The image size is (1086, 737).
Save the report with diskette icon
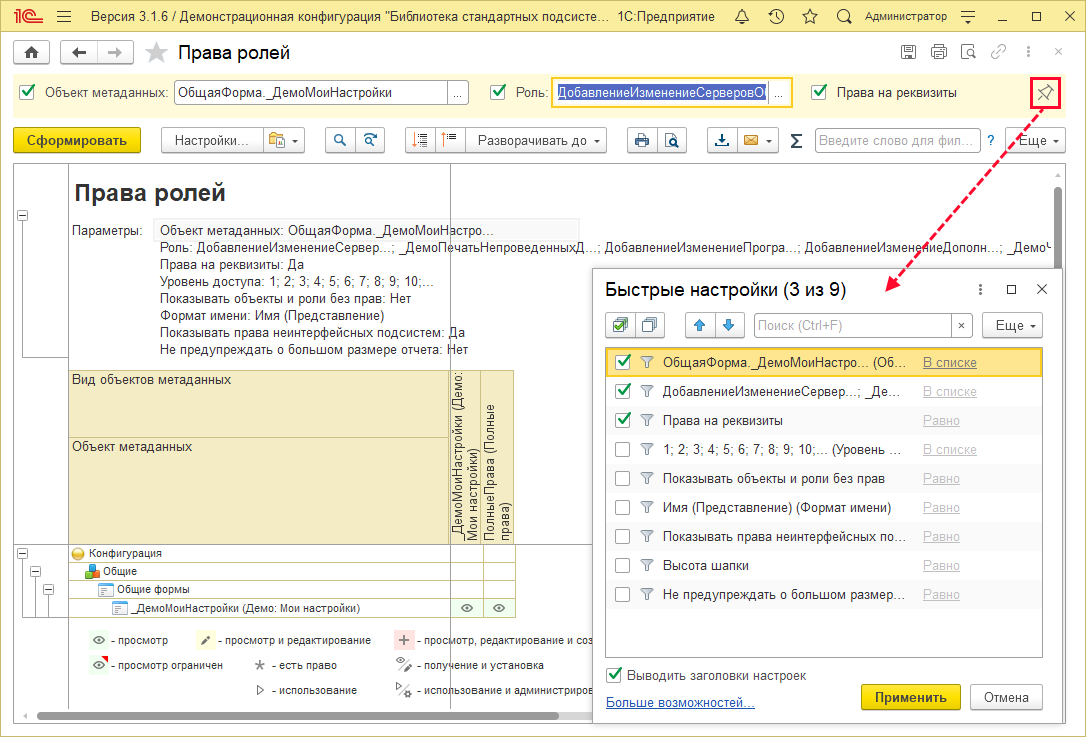click(908, 52)
